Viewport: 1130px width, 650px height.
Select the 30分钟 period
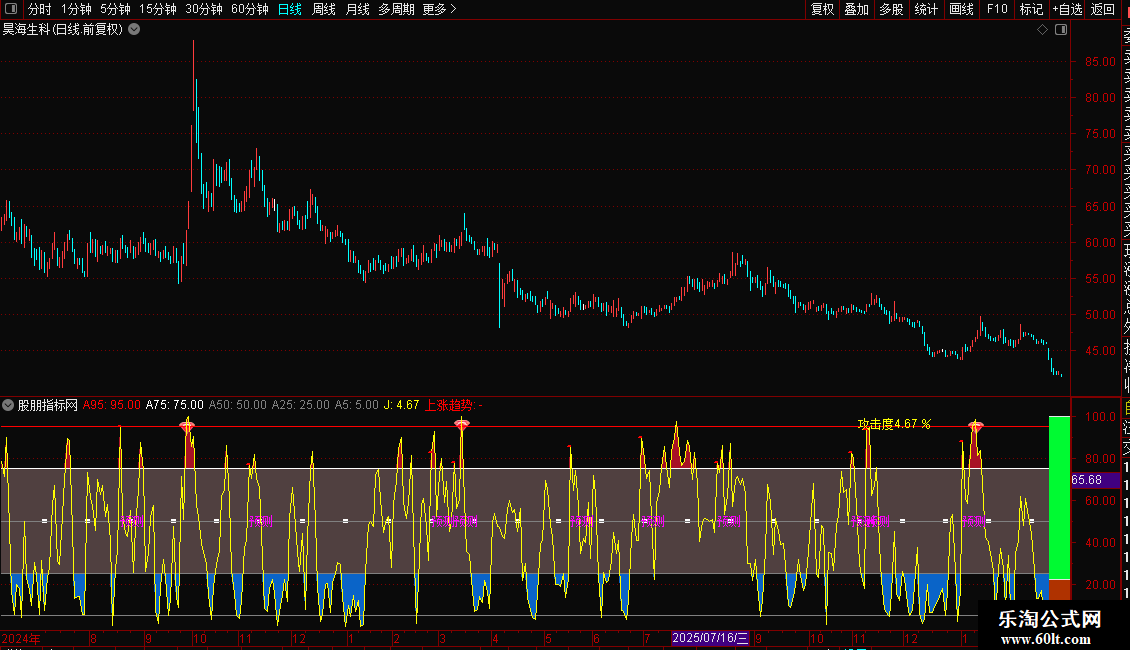click(x=204, y=9)
